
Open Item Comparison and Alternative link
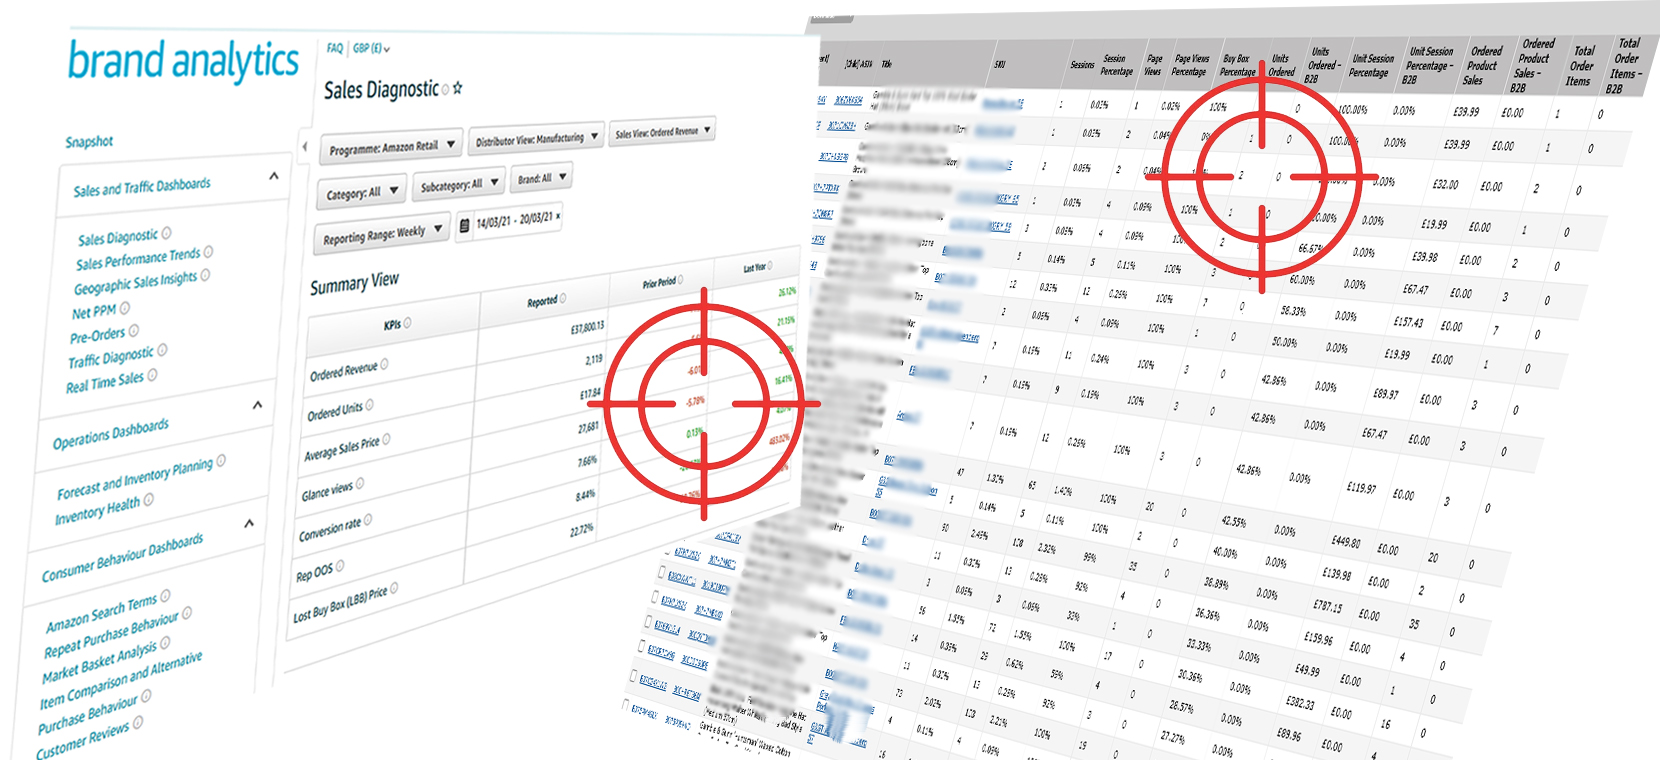point(120,680)
